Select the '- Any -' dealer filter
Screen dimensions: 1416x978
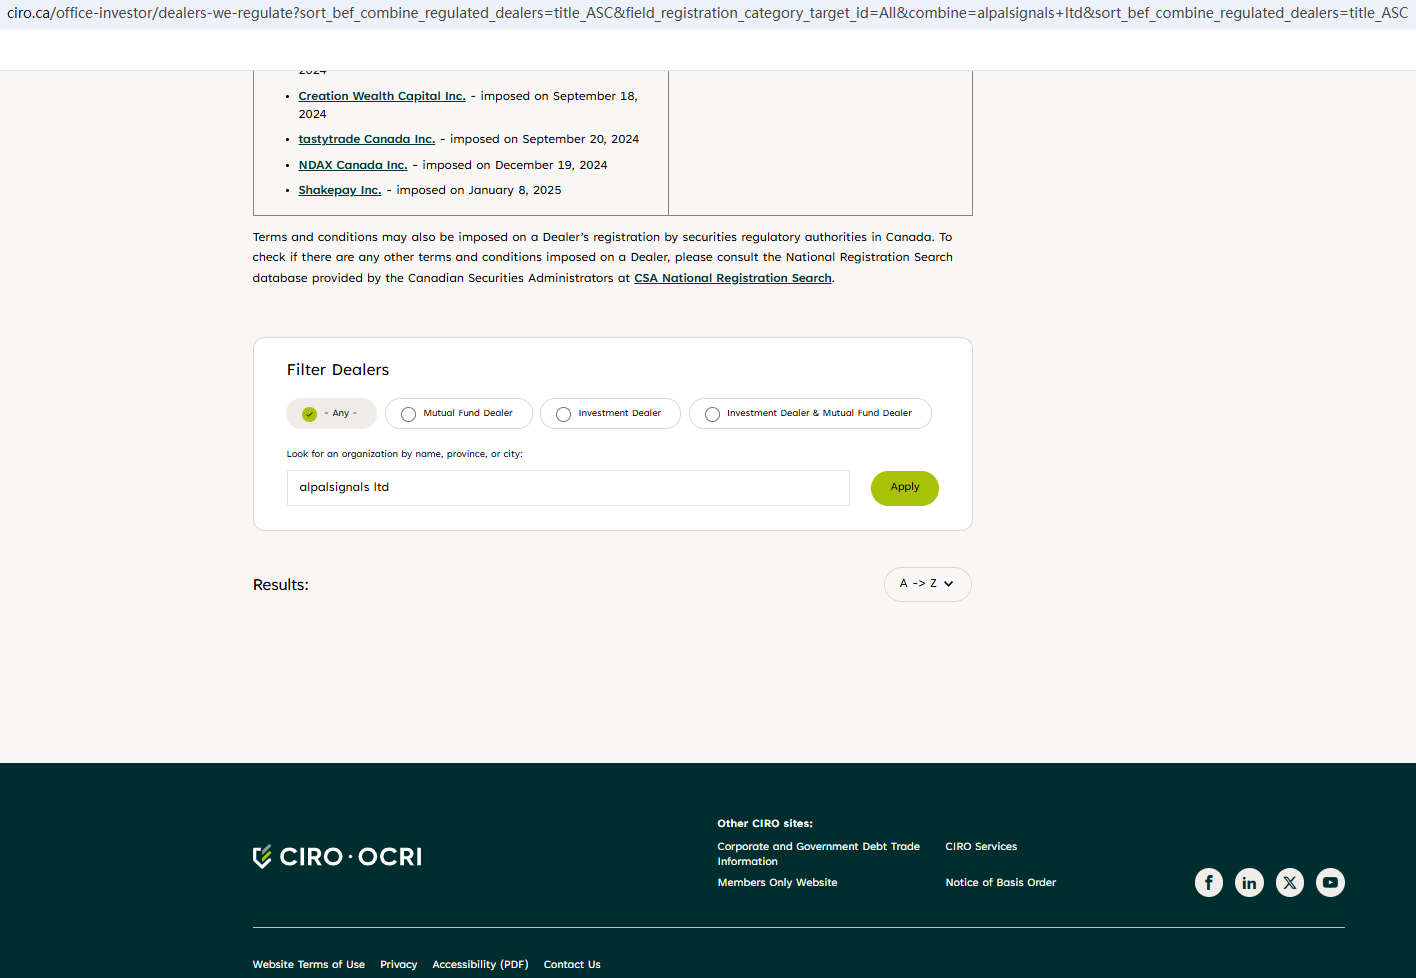point(332,413)
